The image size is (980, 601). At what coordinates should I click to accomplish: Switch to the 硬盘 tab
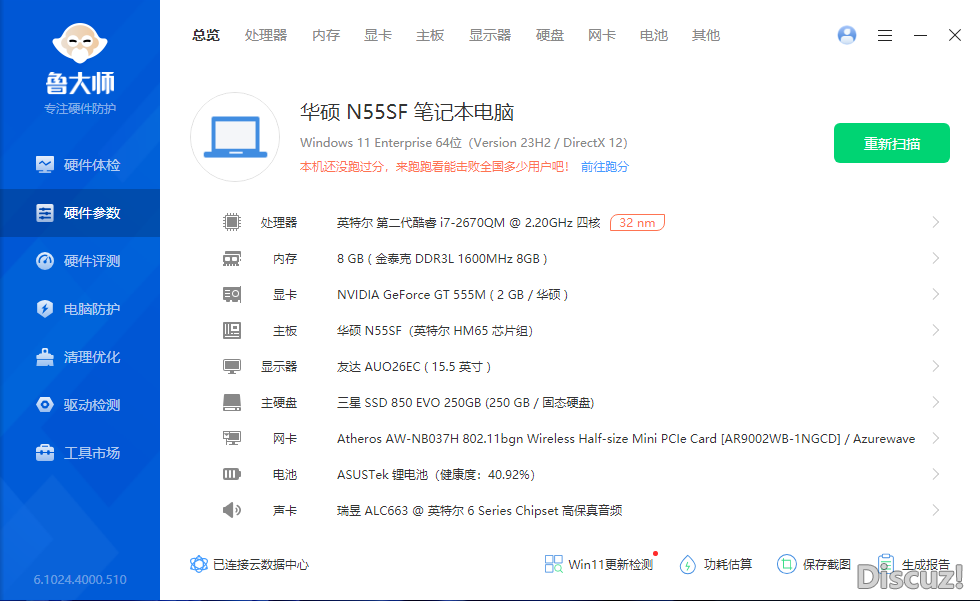(550, 36)
